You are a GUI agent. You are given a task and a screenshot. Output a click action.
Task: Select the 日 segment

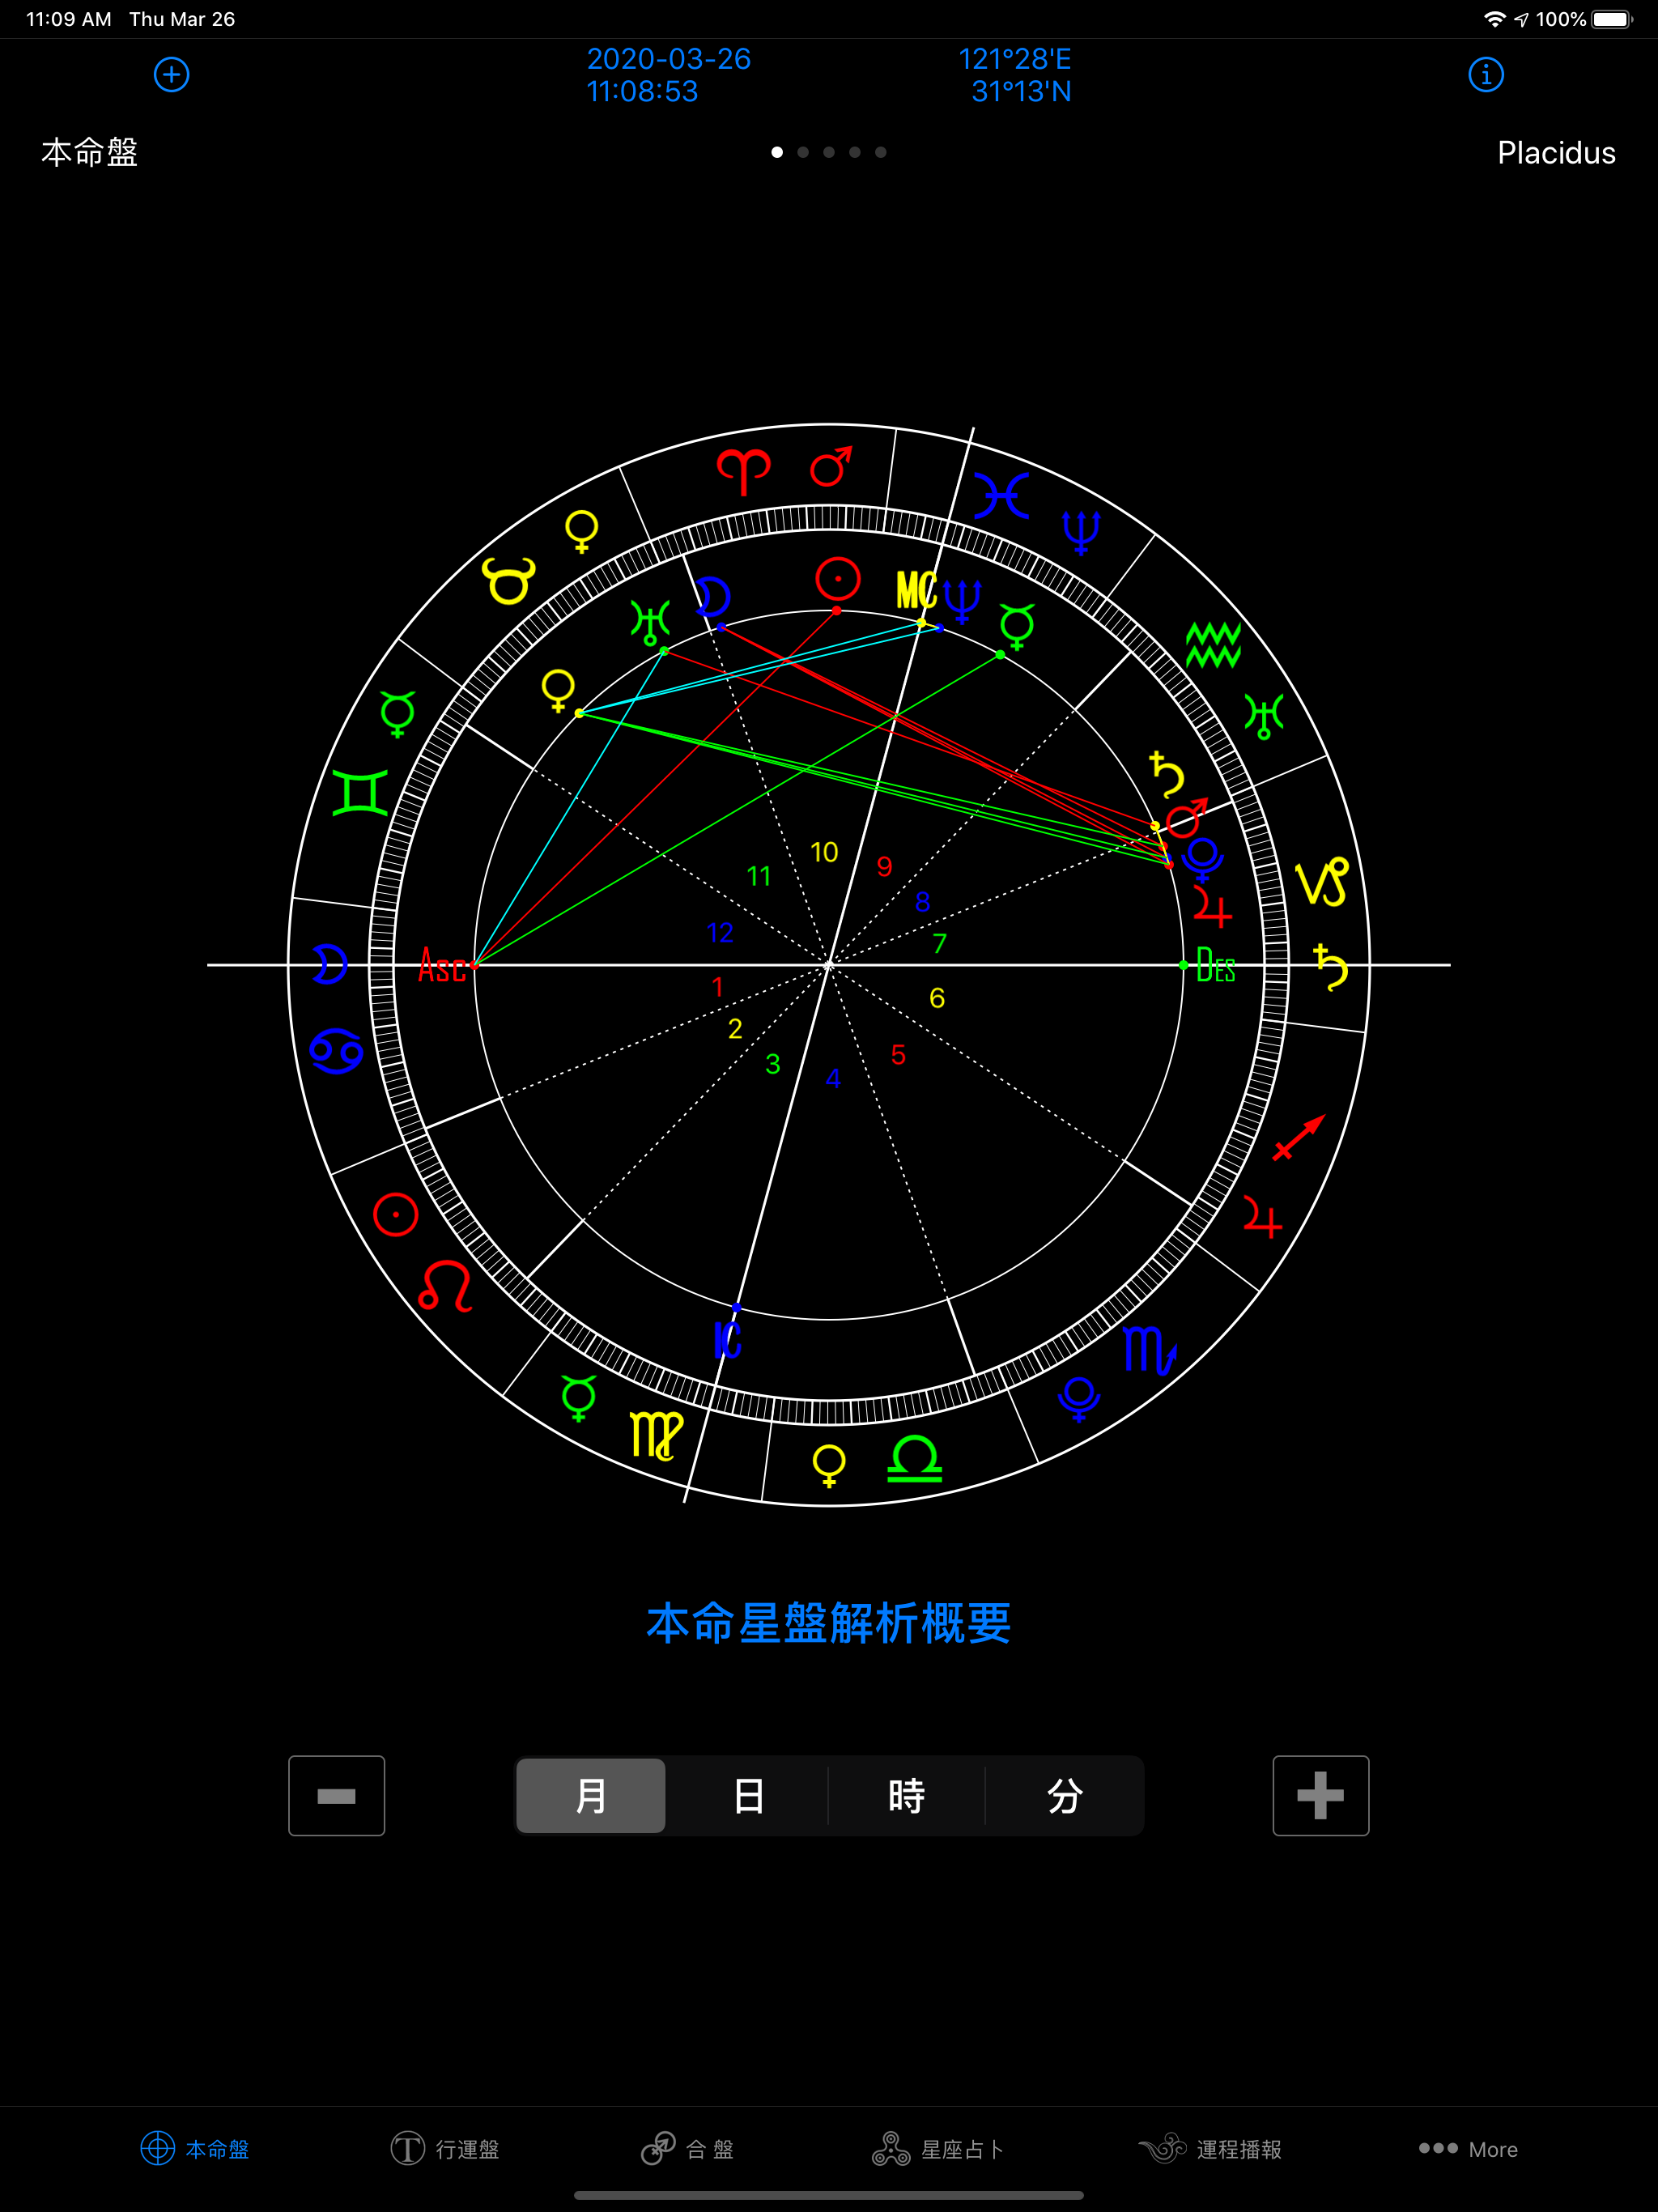pyautogui.click(x=749, y=1796)
